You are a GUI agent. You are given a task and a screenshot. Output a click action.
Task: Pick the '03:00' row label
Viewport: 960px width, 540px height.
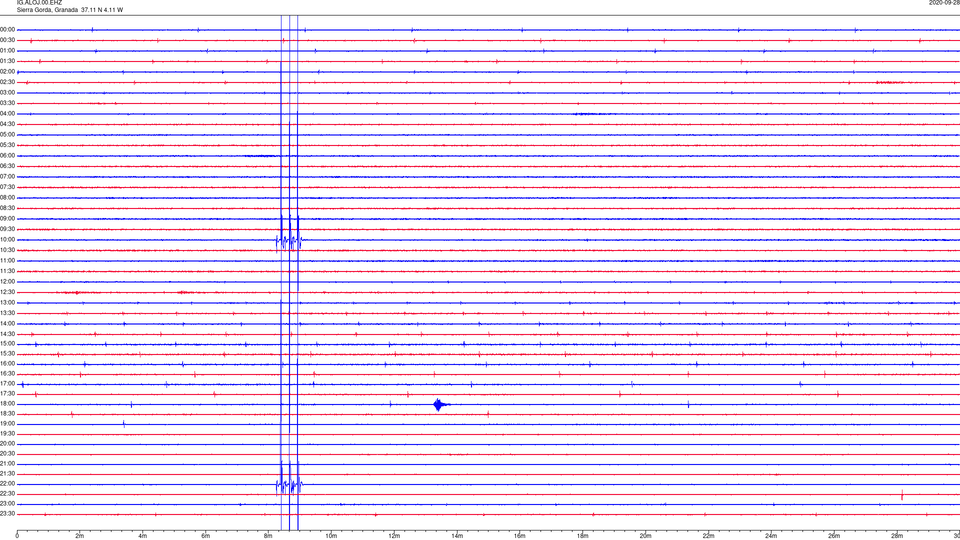7,92
